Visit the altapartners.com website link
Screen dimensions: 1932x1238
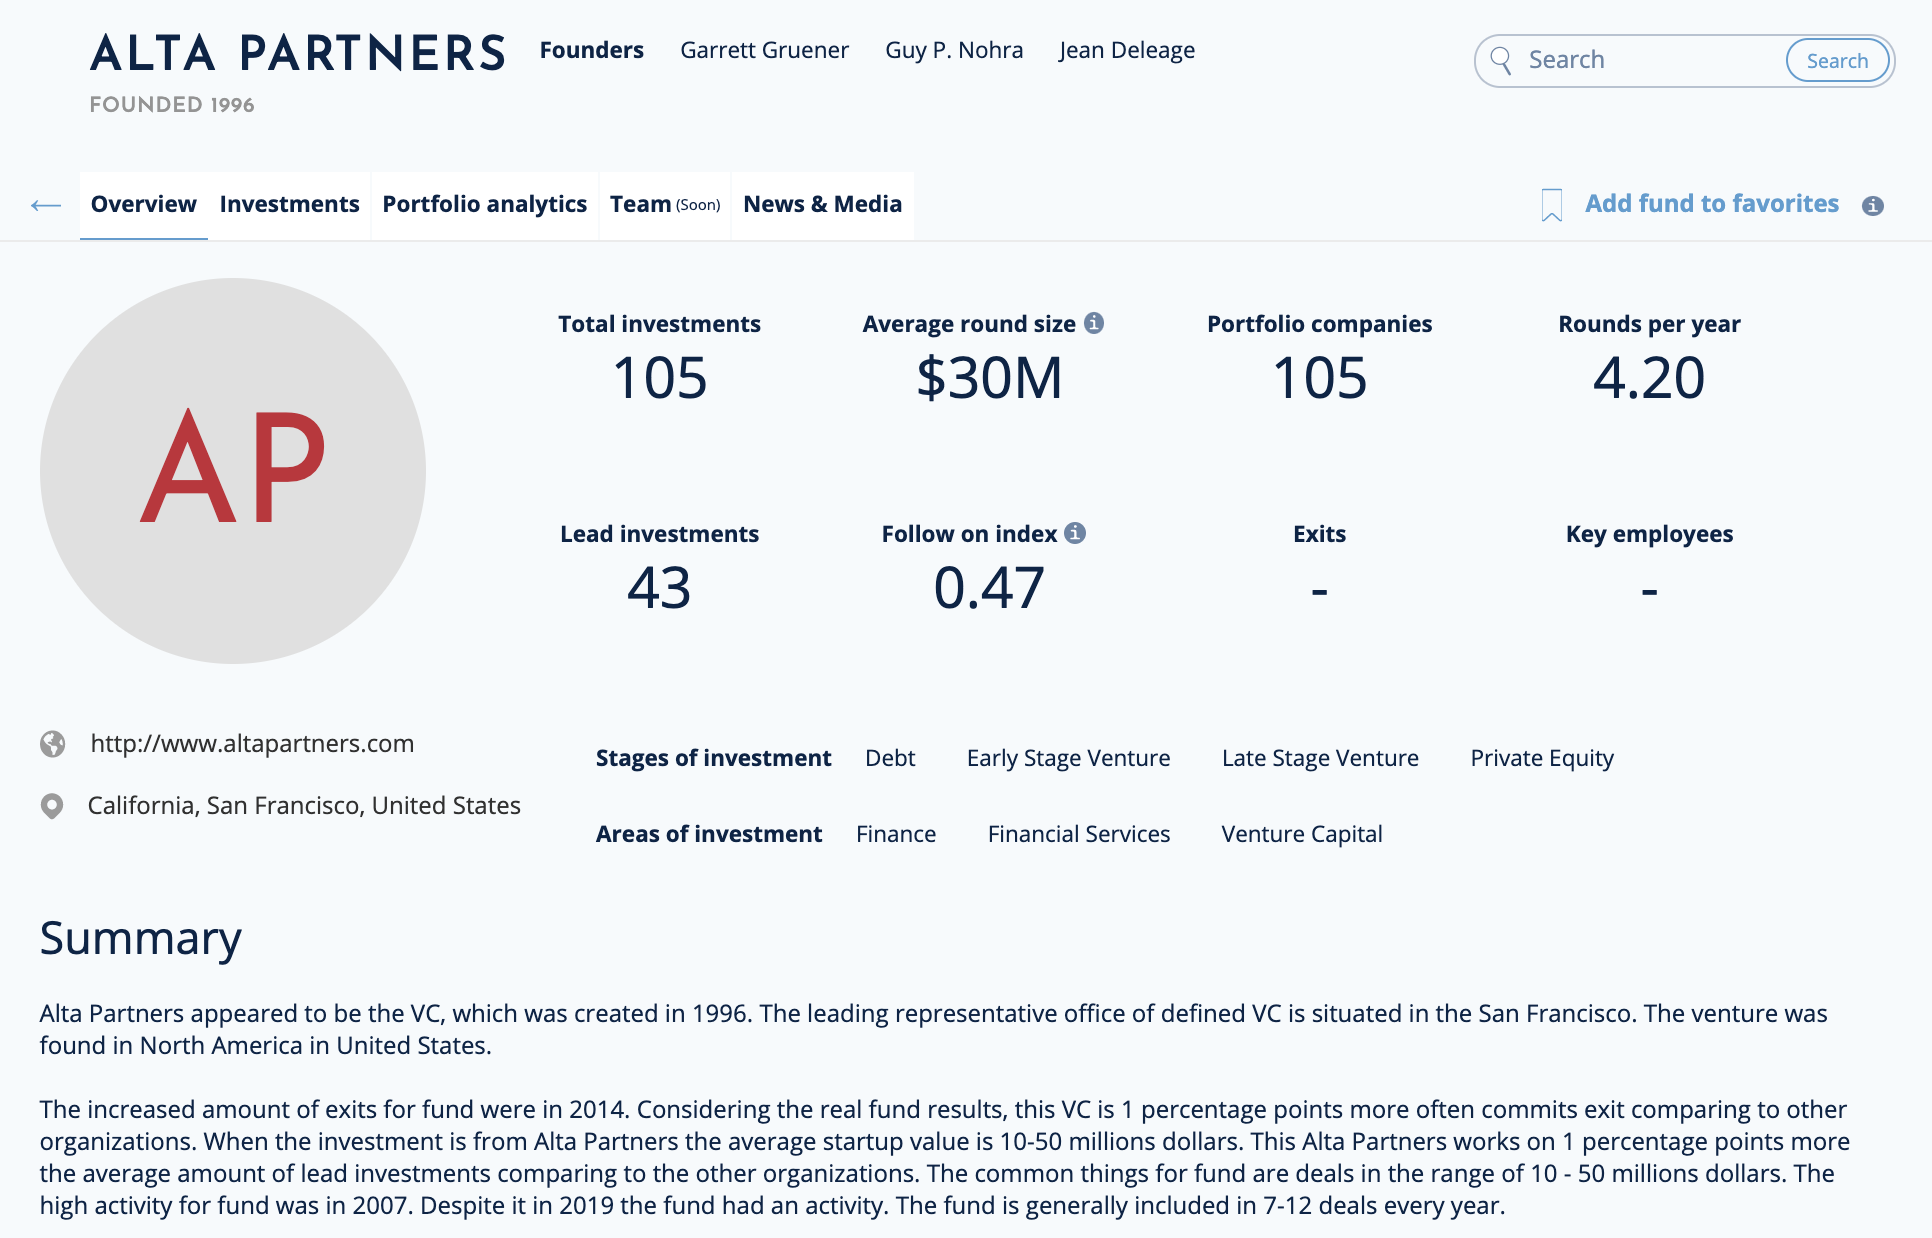click(252, 744)
